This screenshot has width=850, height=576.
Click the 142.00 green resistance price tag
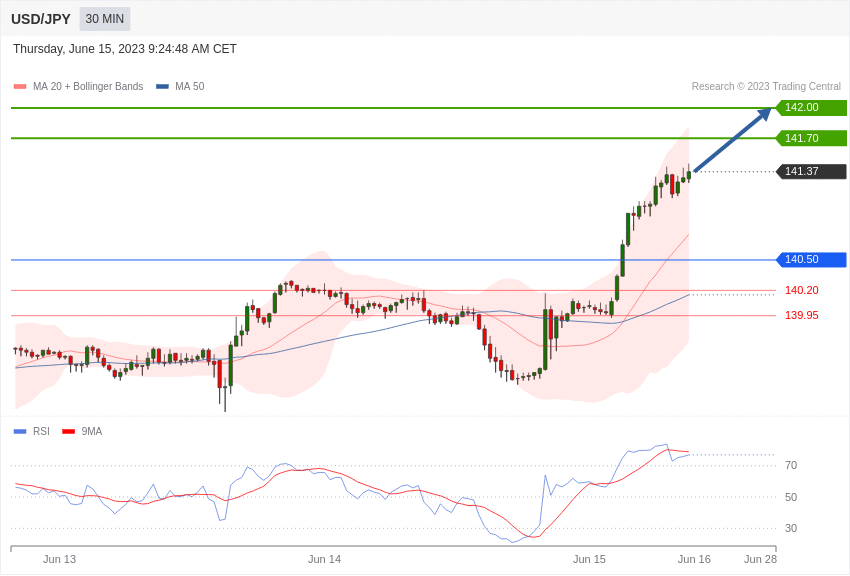810,107
